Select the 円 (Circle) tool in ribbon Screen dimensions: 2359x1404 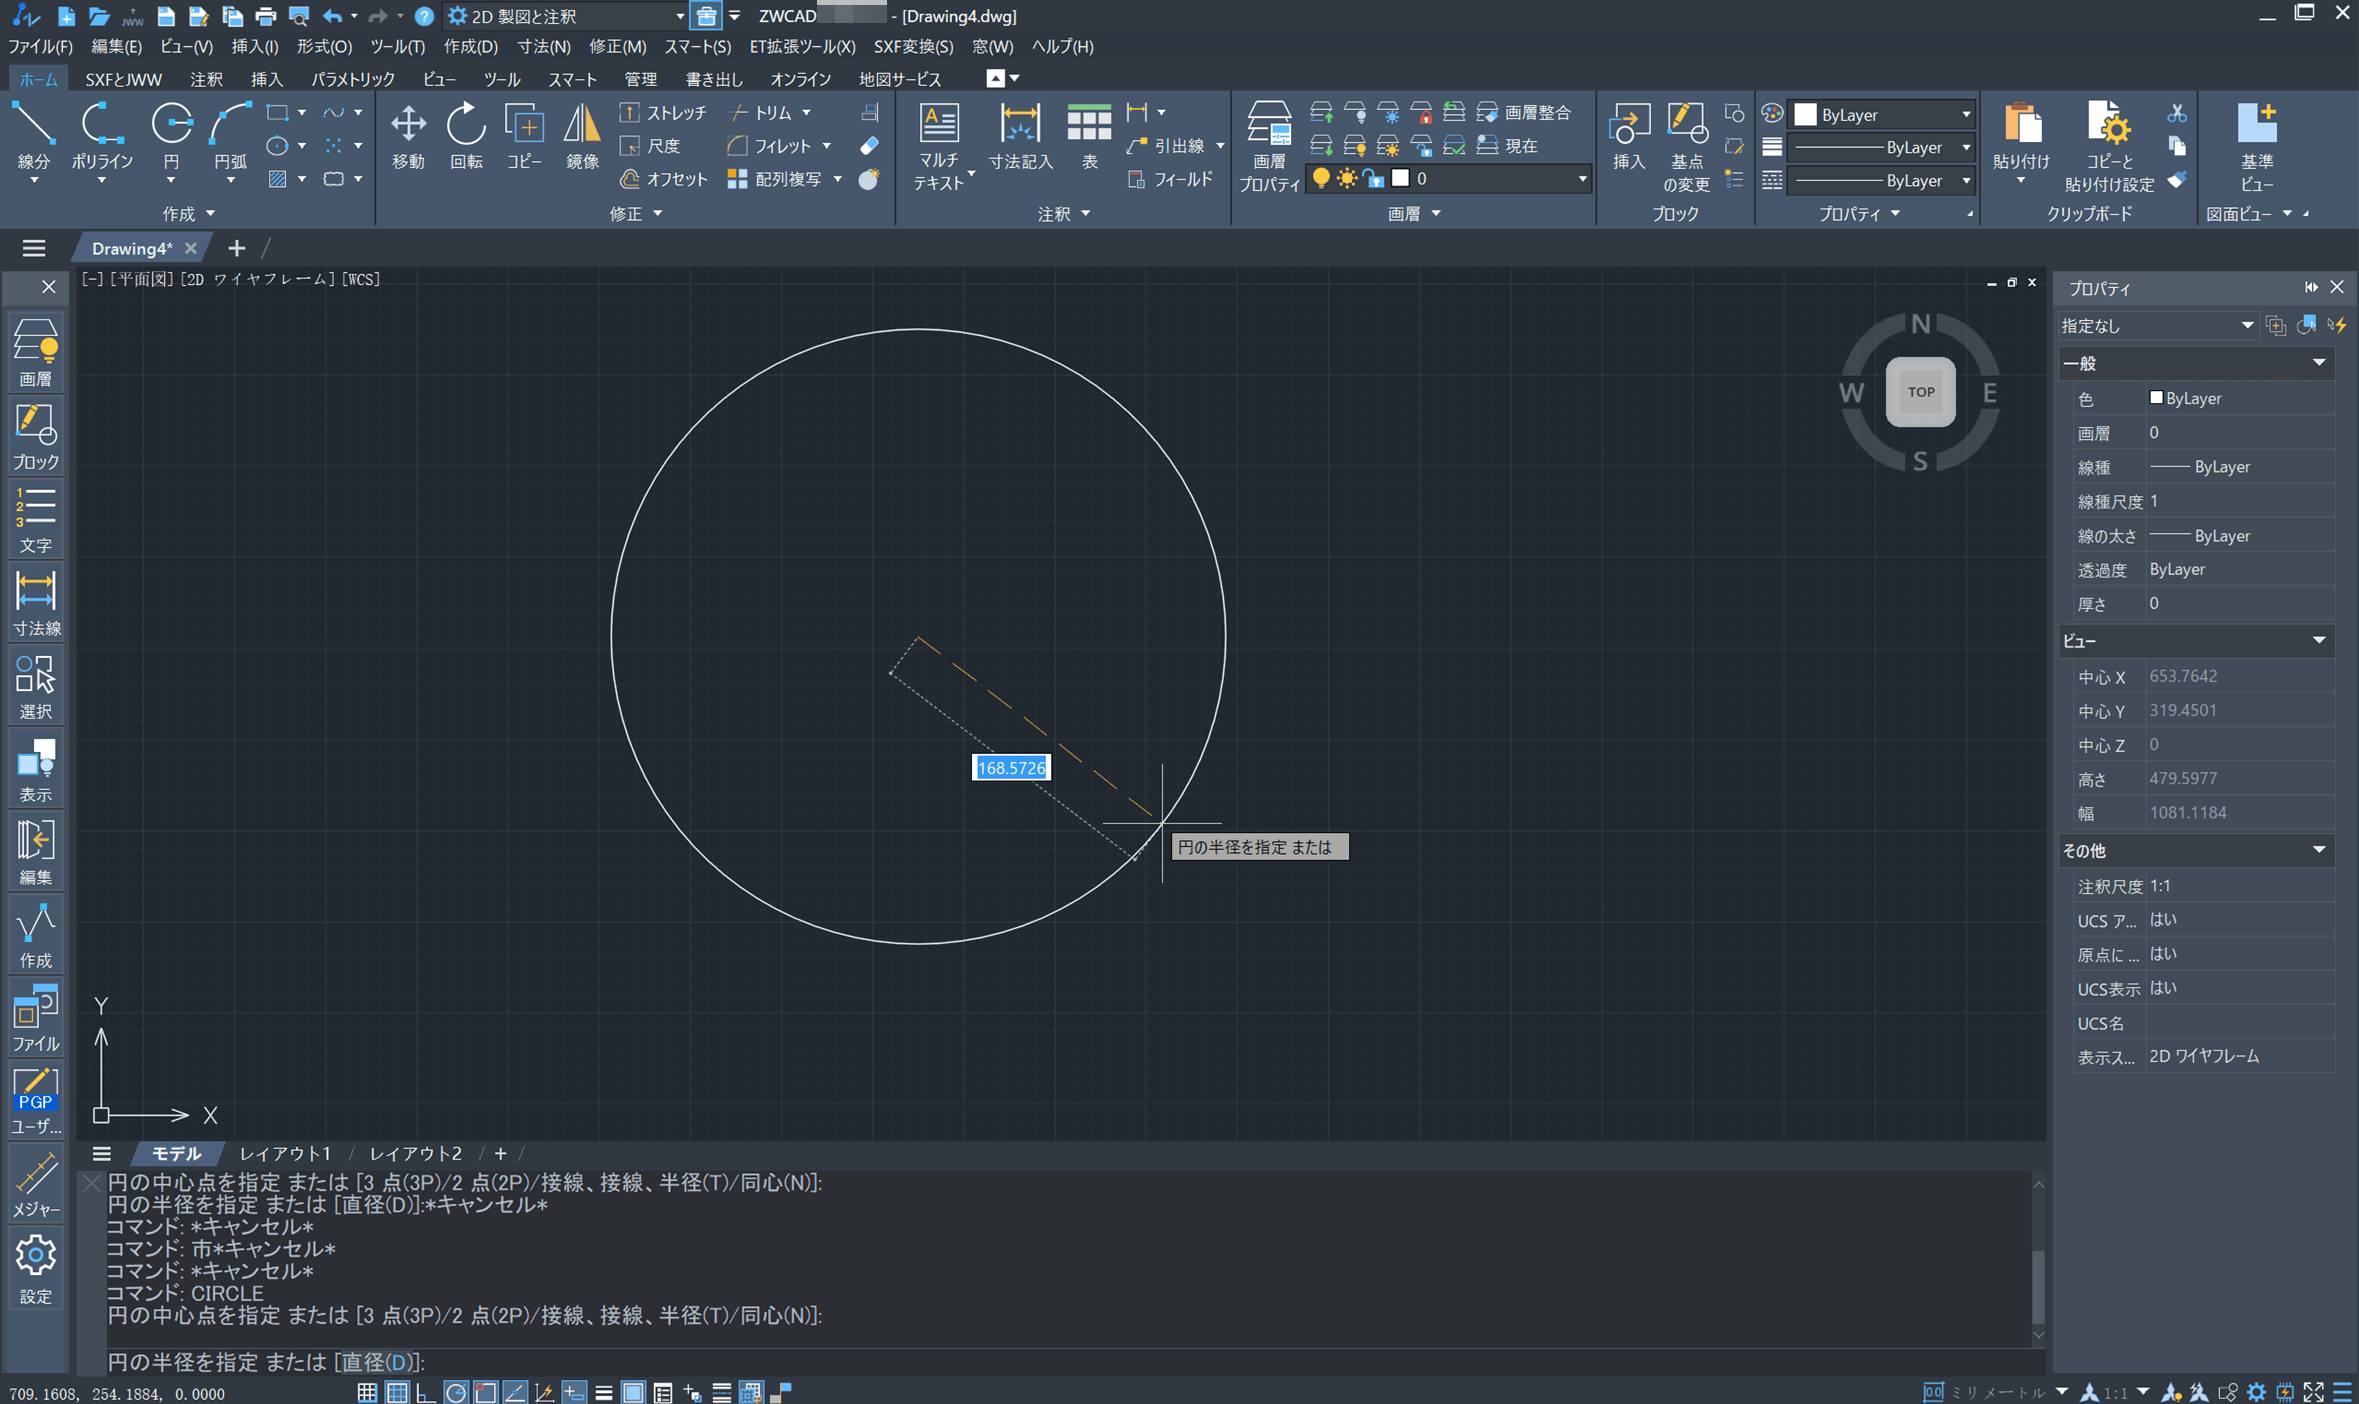[x=171, y=136]
